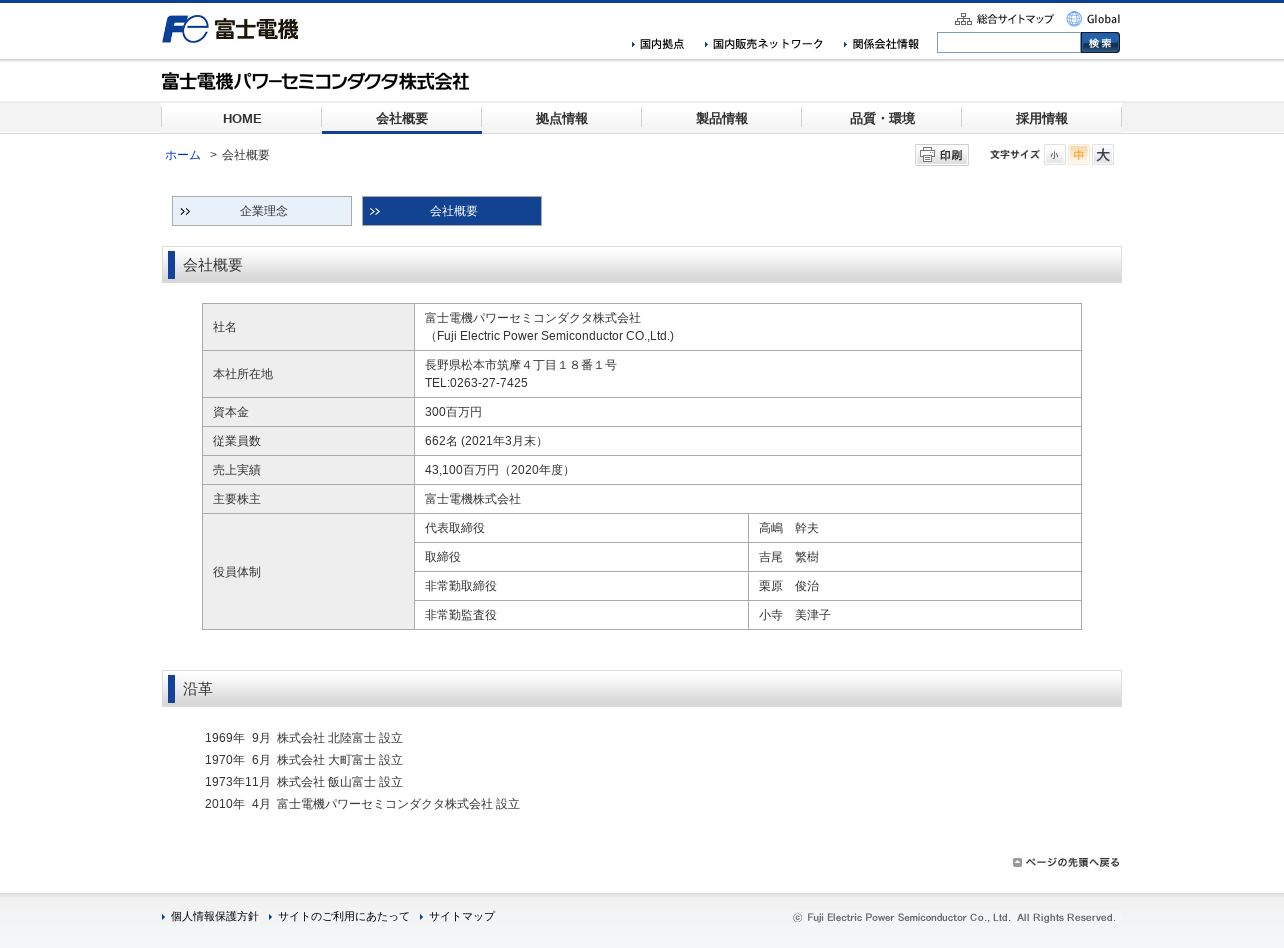Open the 企業理念 sub-page button
The height and width of the screenshot is (948, 1284).
pos(262,211)
